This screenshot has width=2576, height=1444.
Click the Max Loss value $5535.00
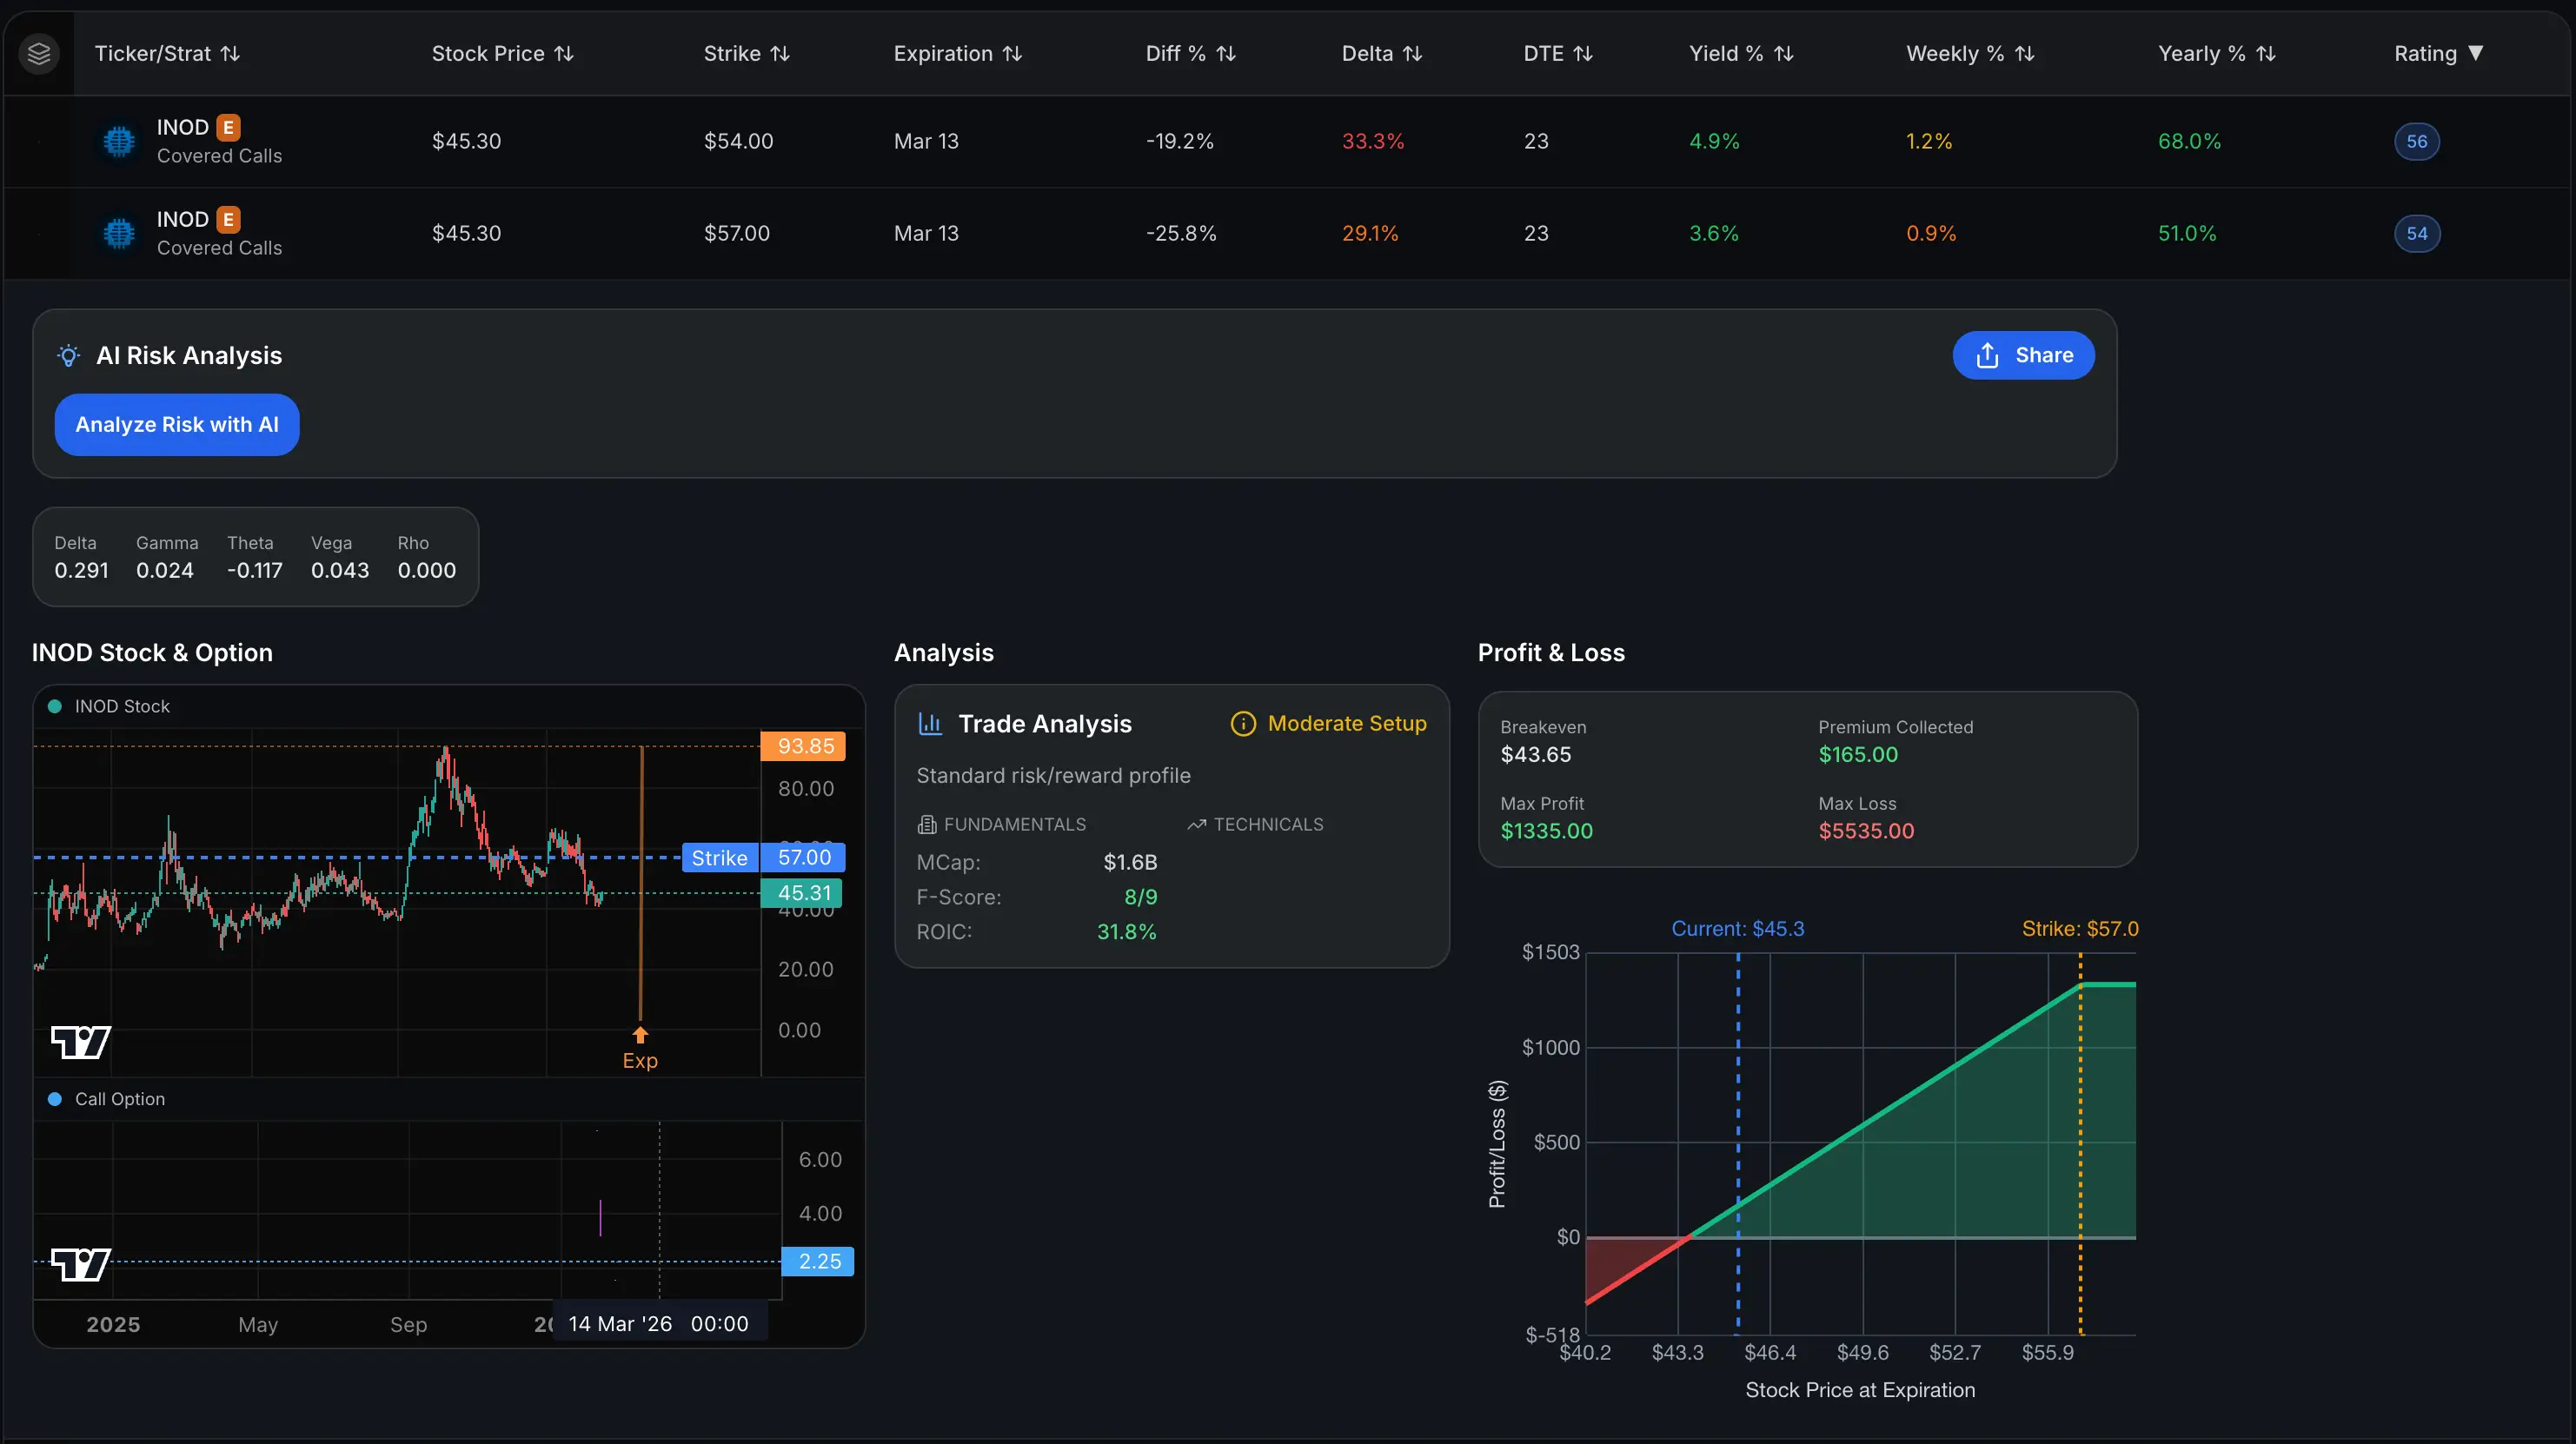pos(1866,831)
